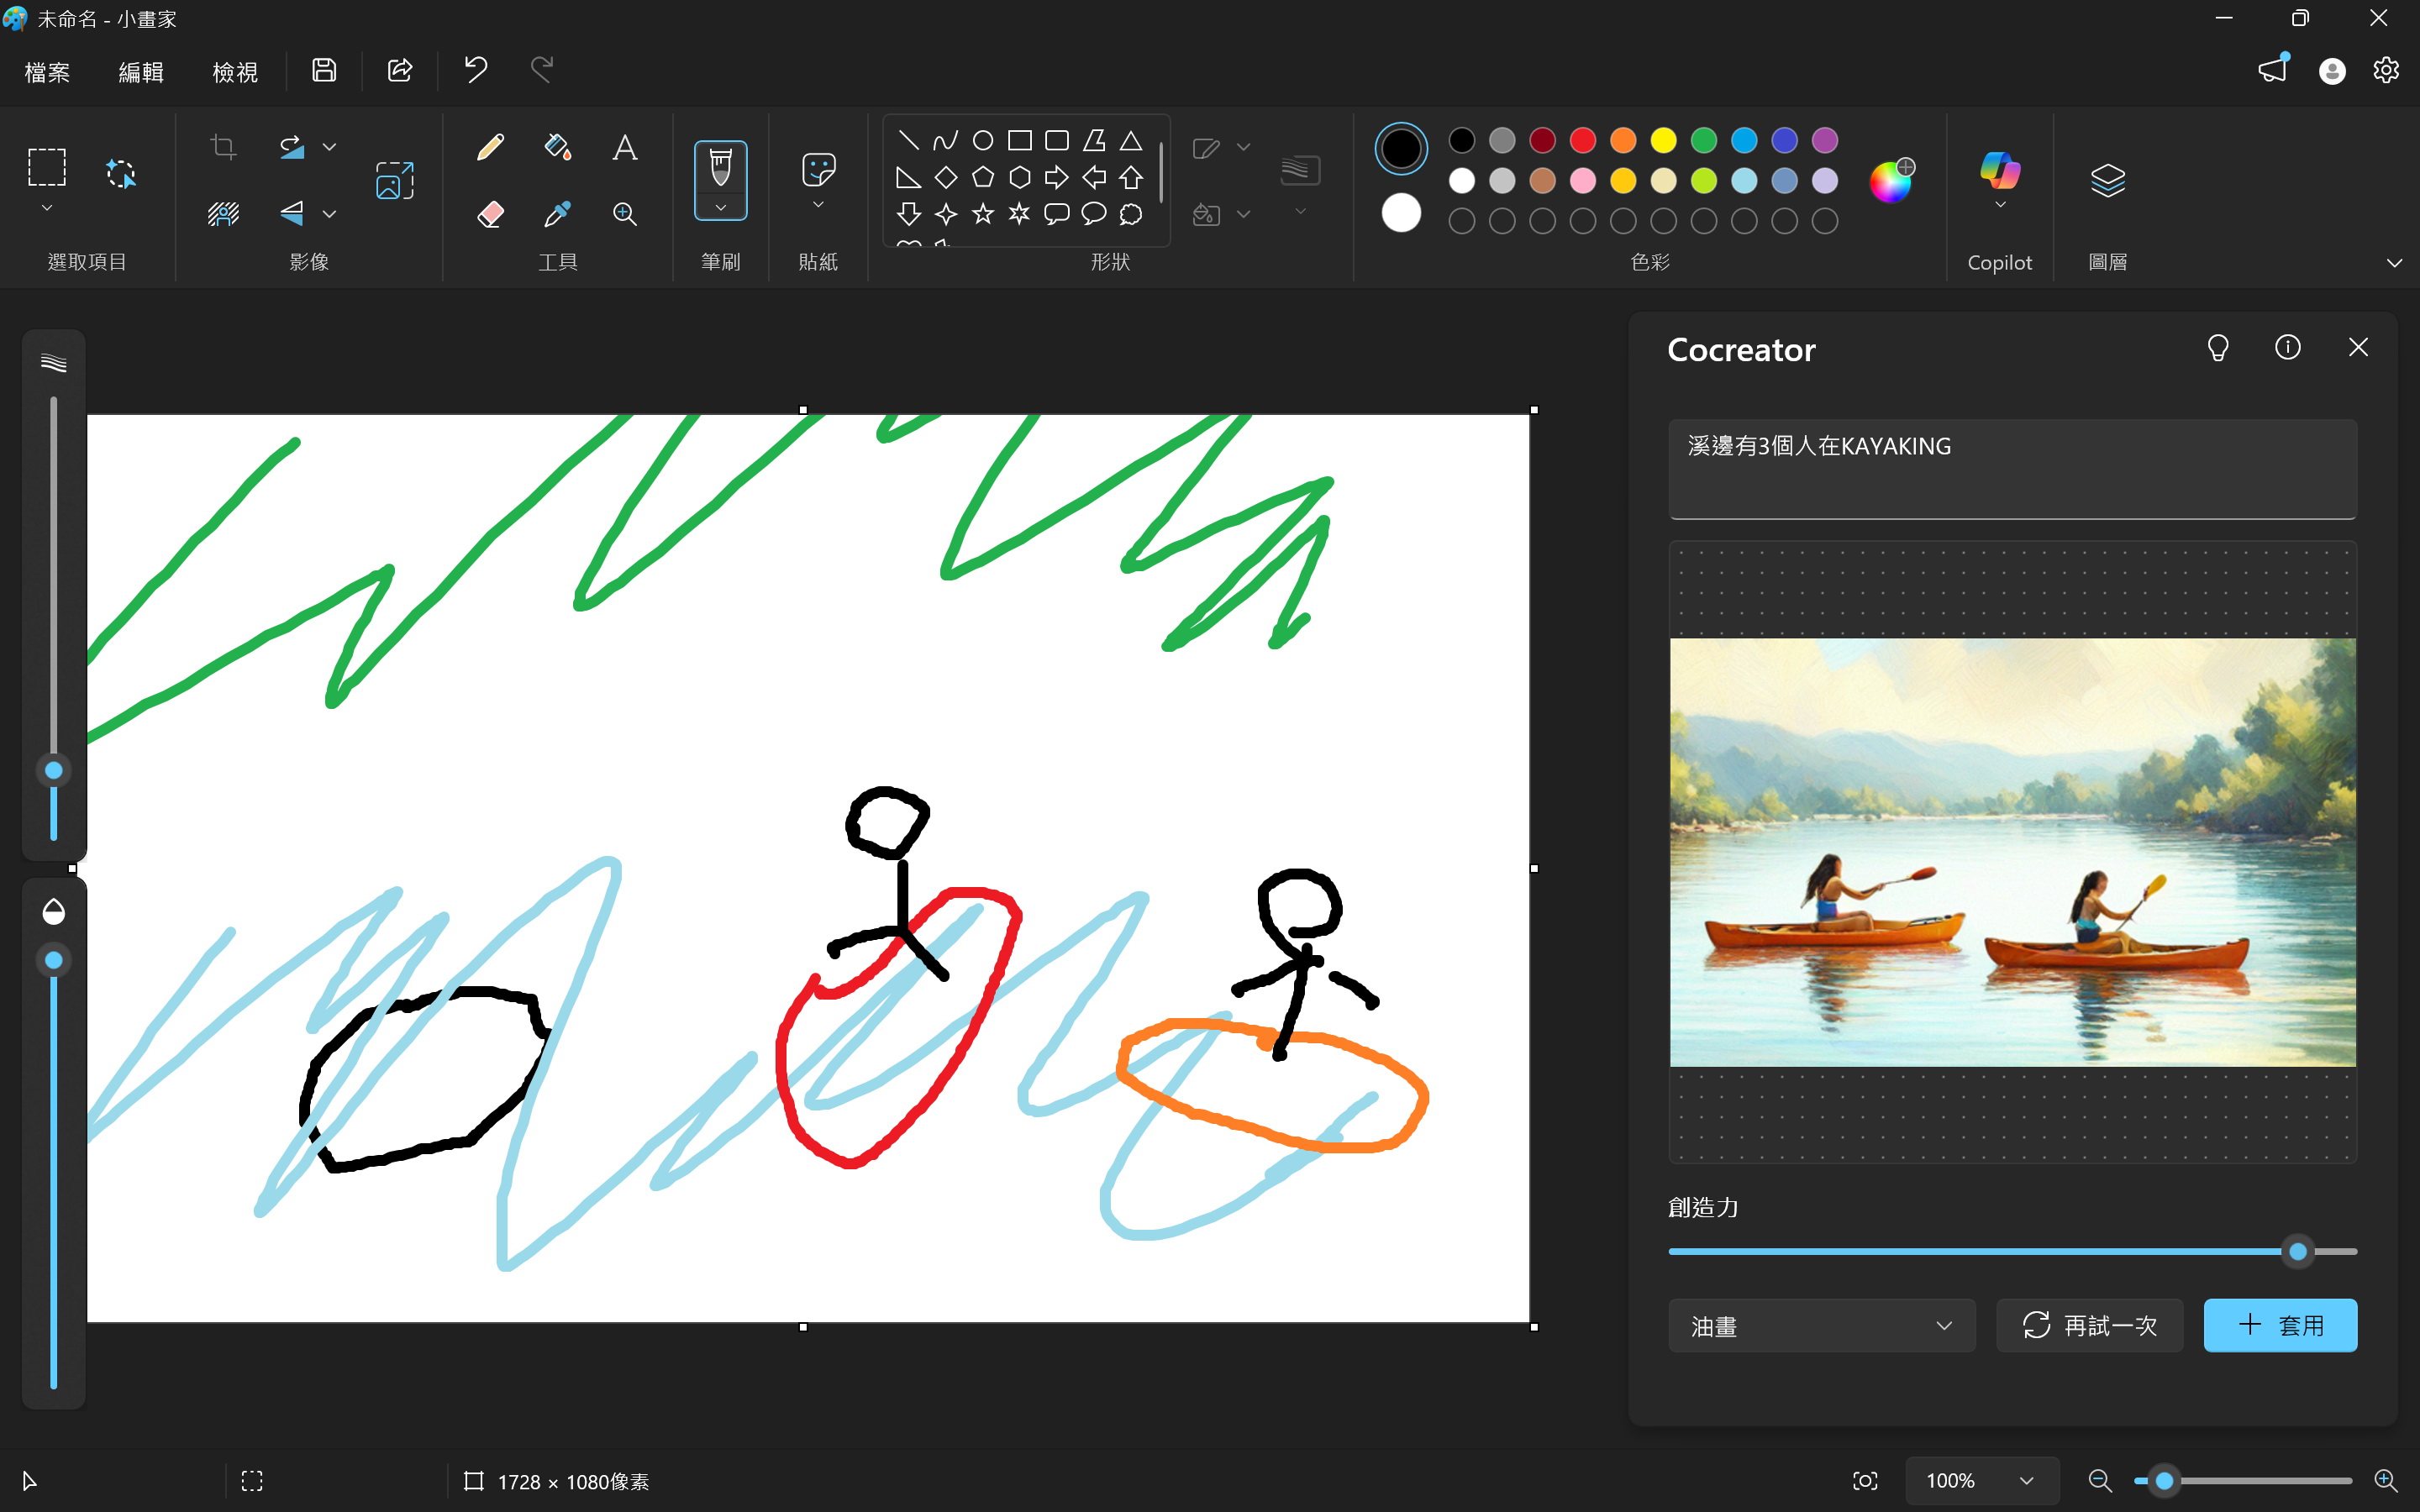Click the 套用 button
Screen dimensions: 2420x1512
click(x=2280, y=1326)
